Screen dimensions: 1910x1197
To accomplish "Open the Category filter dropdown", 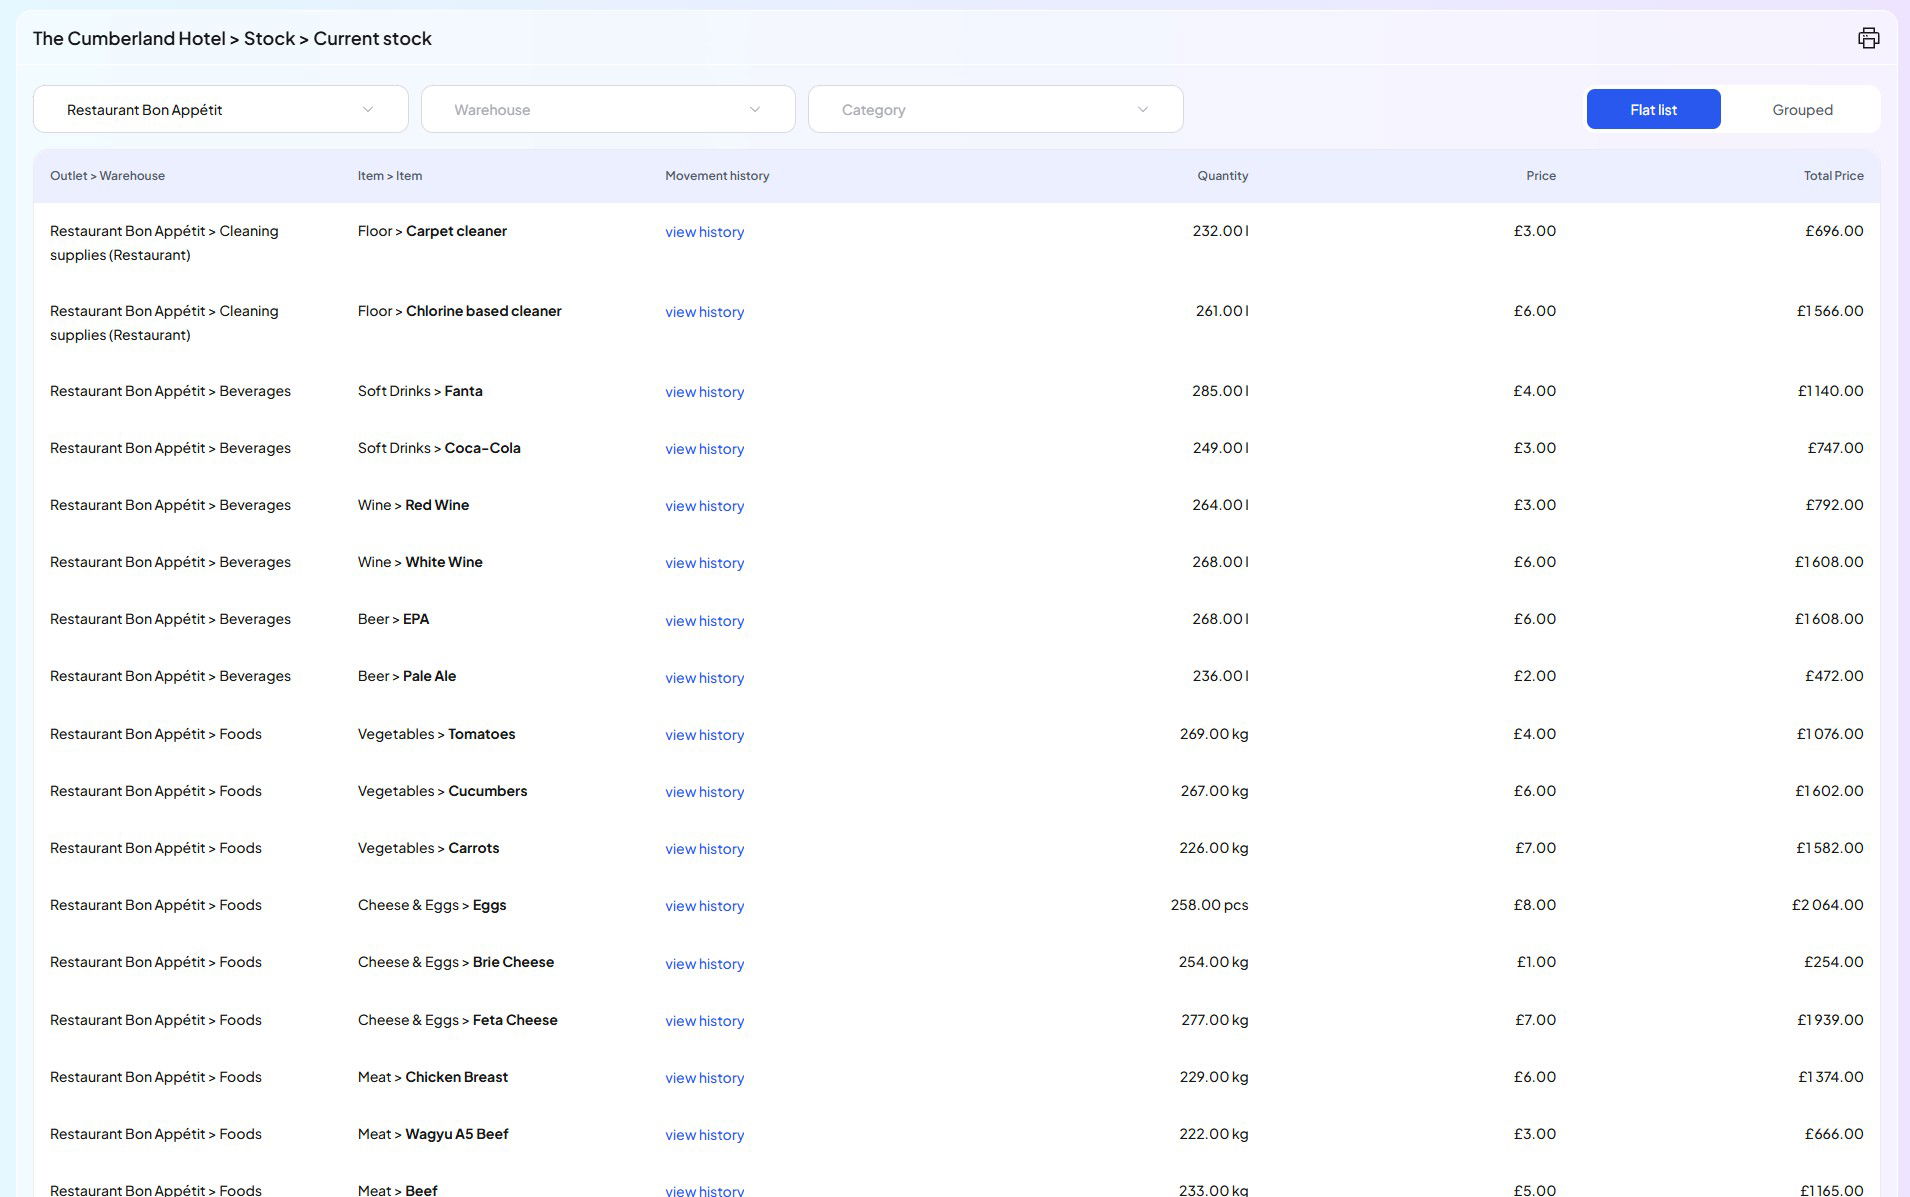I will pos(994,109).
